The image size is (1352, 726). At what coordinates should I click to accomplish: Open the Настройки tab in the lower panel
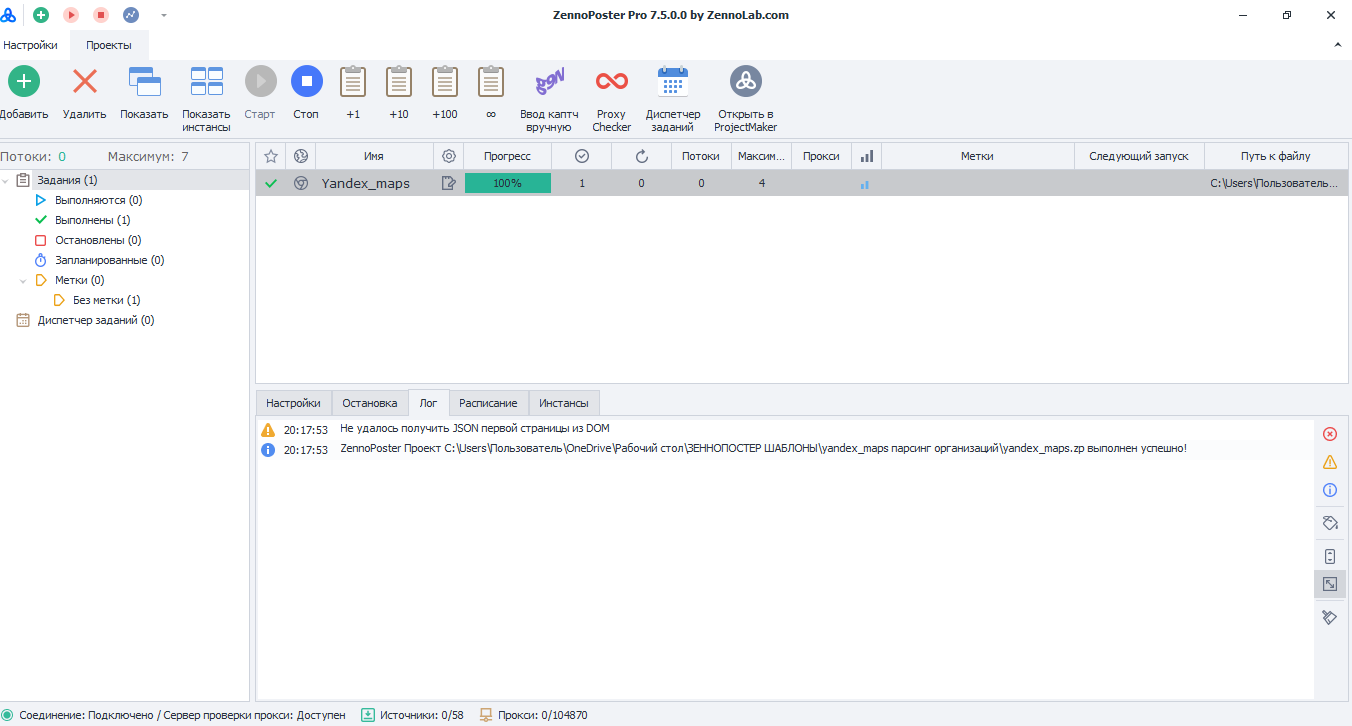point(293,403)
